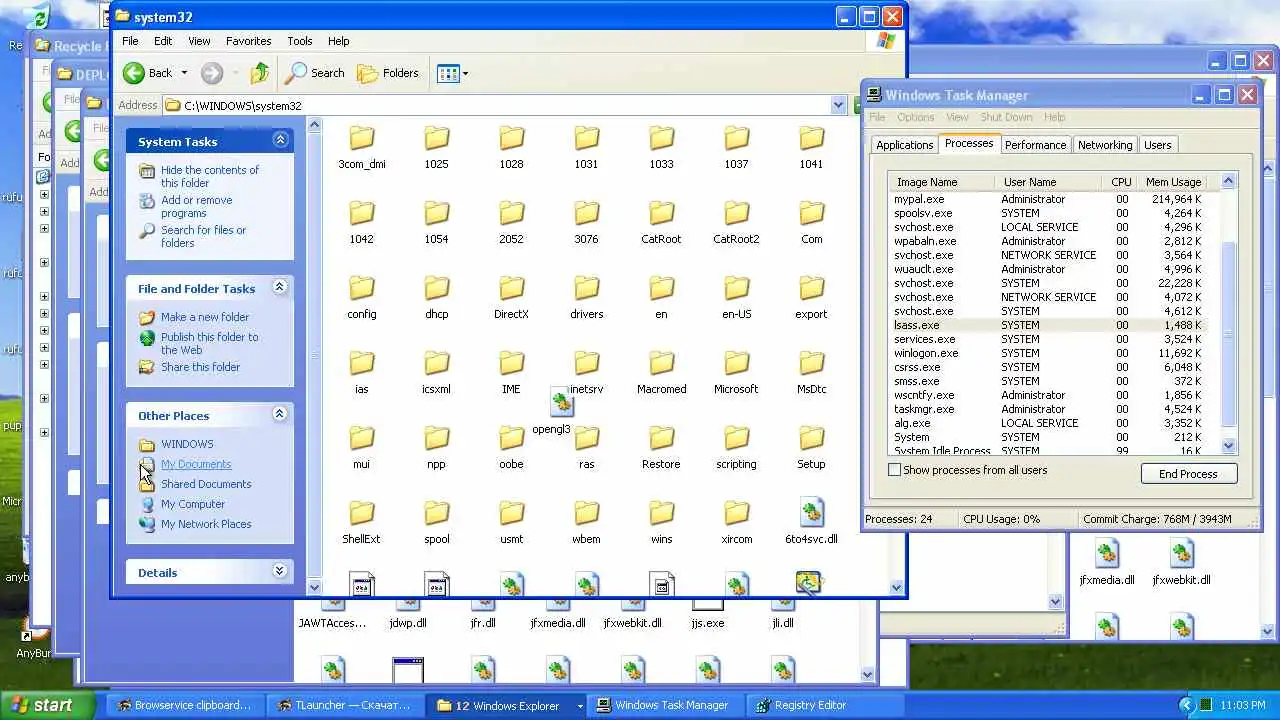
Task: Select the scripting folder
Action: 736,447
